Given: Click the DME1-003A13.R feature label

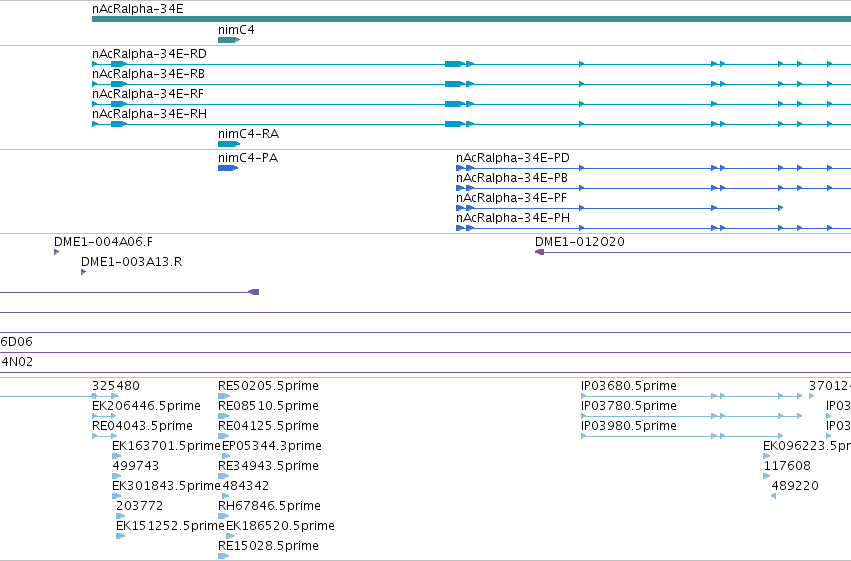Looking at the screenshot, I should tap(131, 262).
